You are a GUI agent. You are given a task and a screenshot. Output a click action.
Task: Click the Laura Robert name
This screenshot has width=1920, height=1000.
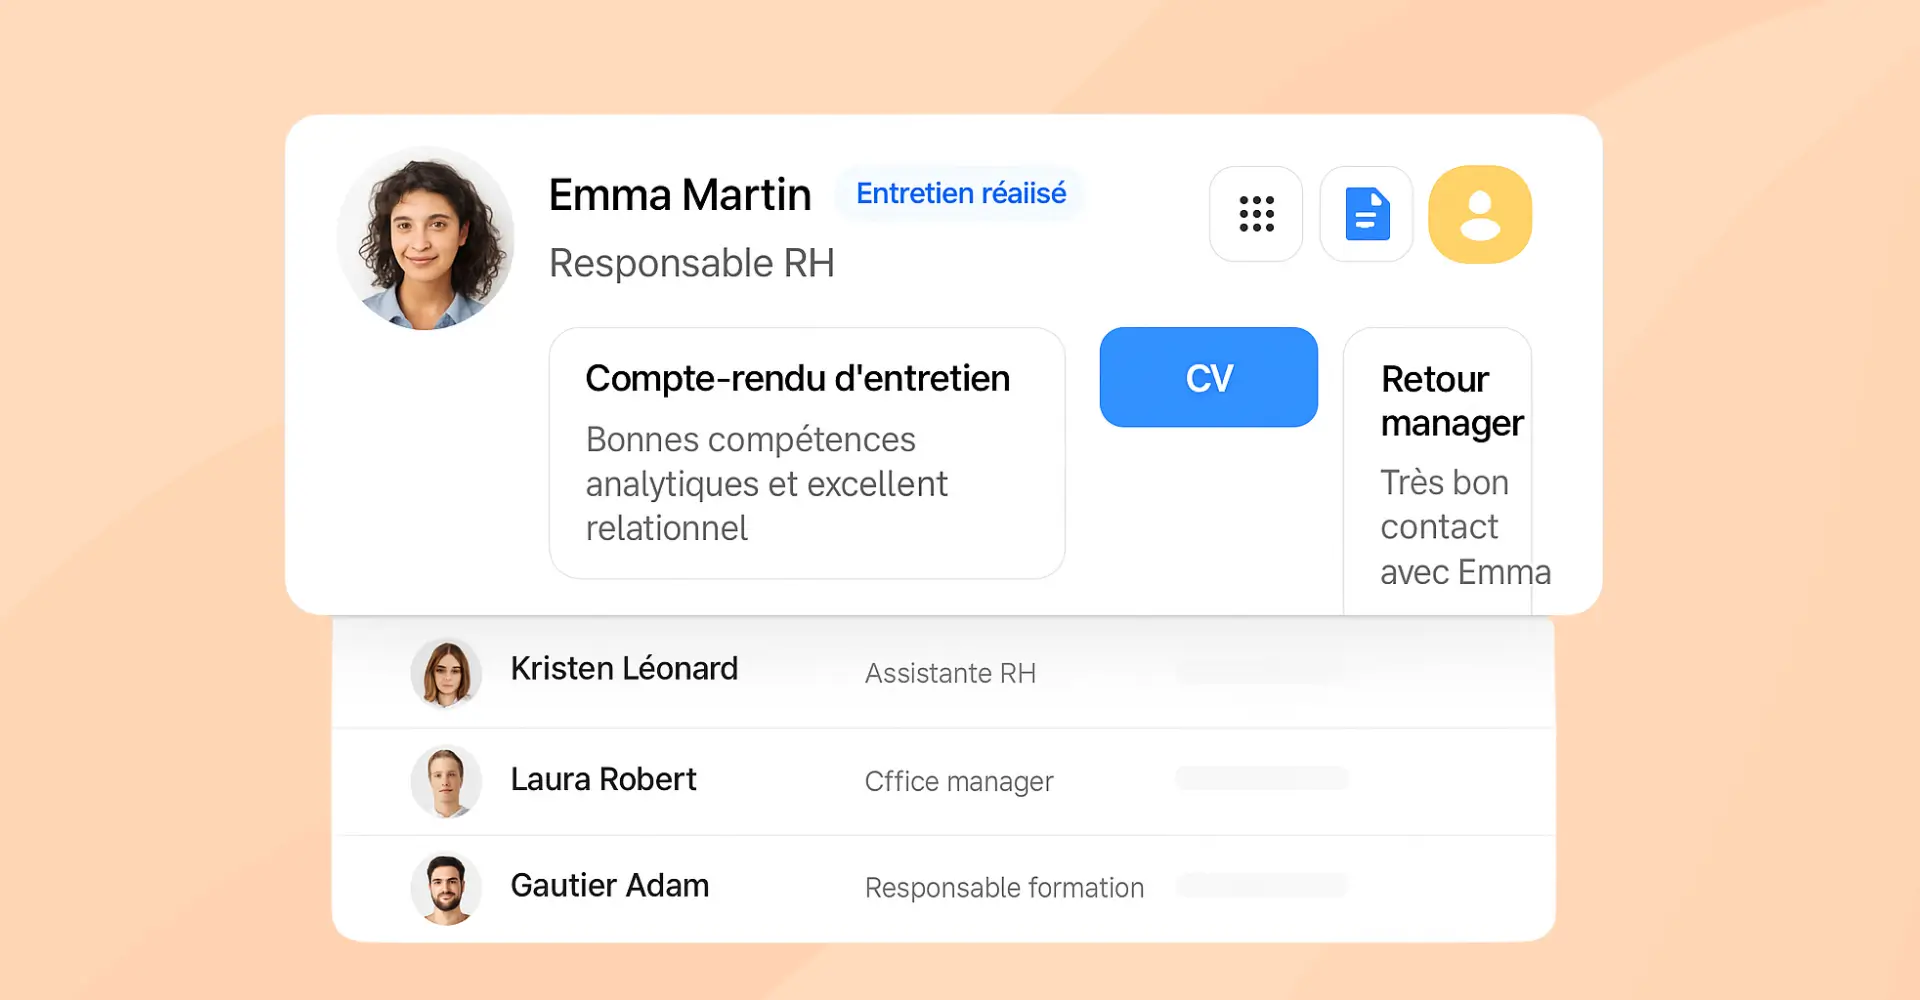(603, 779)
